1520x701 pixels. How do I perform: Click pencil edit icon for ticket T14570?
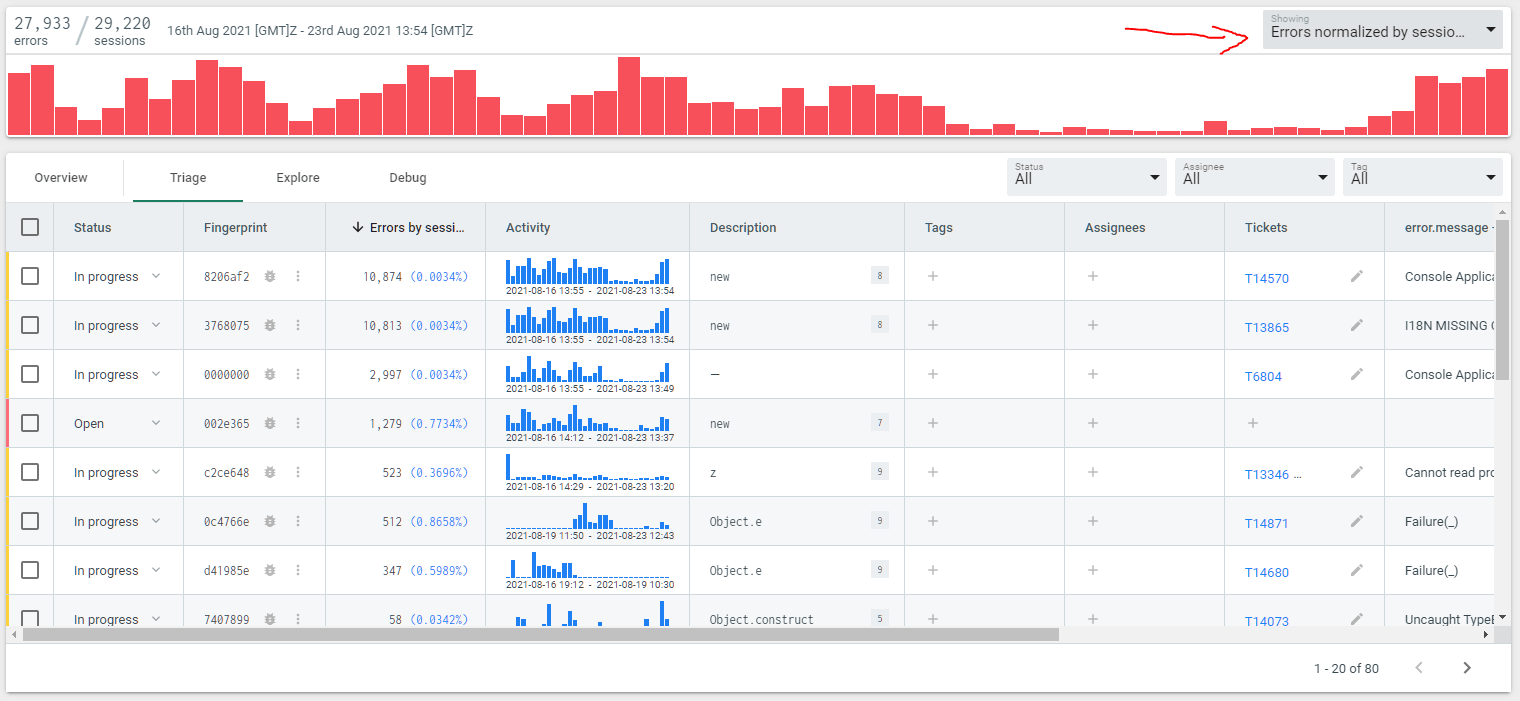pyautogui.click(x=1356, y=277)
